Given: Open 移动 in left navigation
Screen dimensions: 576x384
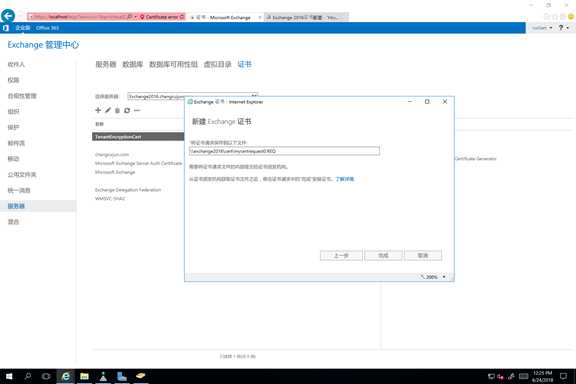Looking at the screenshot, I should [13, 159].
